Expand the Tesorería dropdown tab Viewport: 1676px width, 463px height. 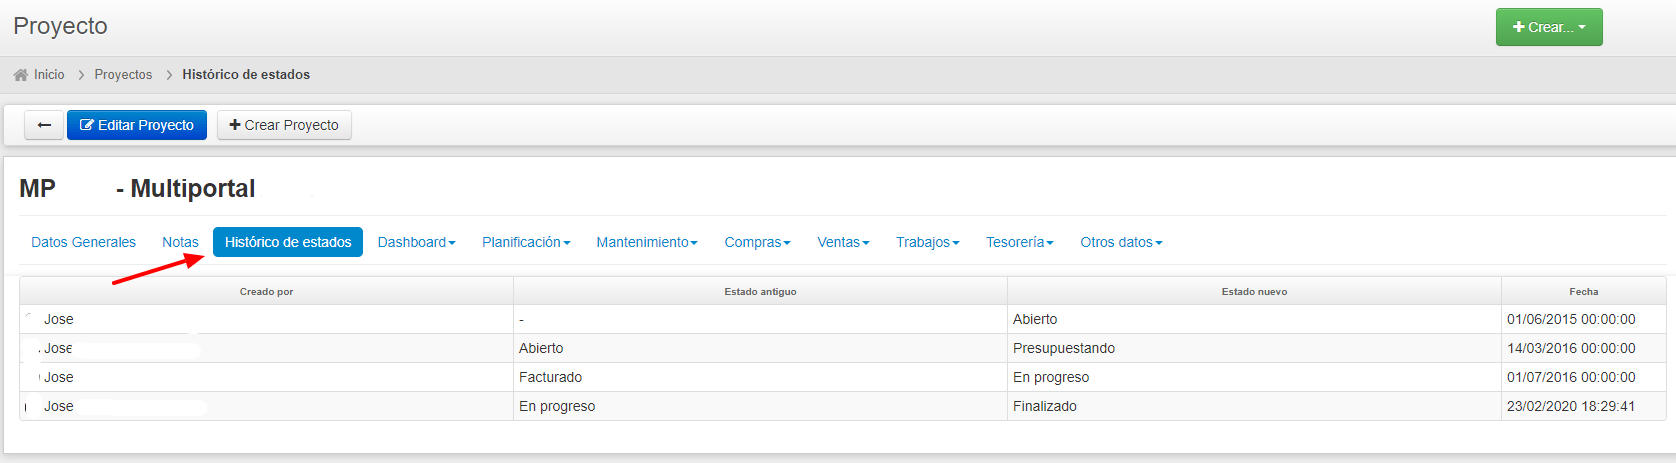click(1019, 242)
